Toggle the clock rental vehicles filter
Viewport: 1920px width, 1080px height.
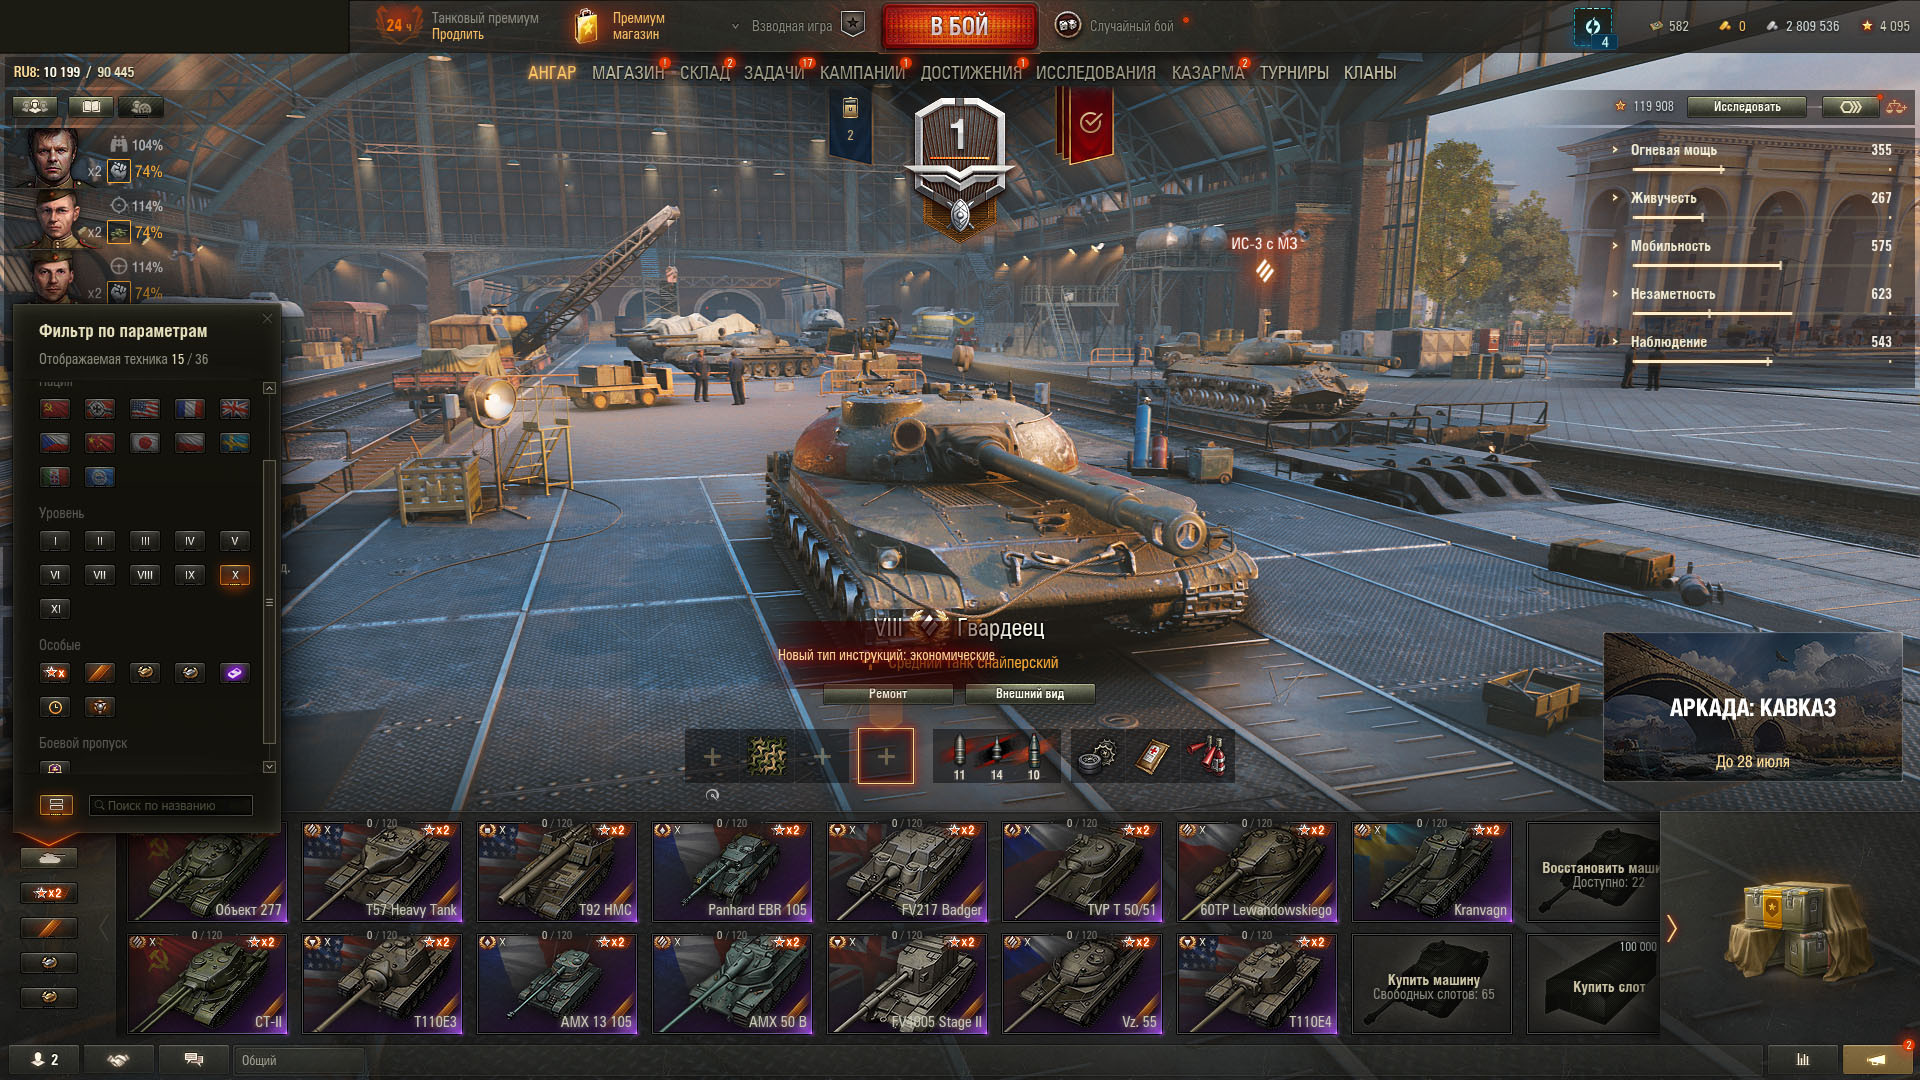click(55, 707)
